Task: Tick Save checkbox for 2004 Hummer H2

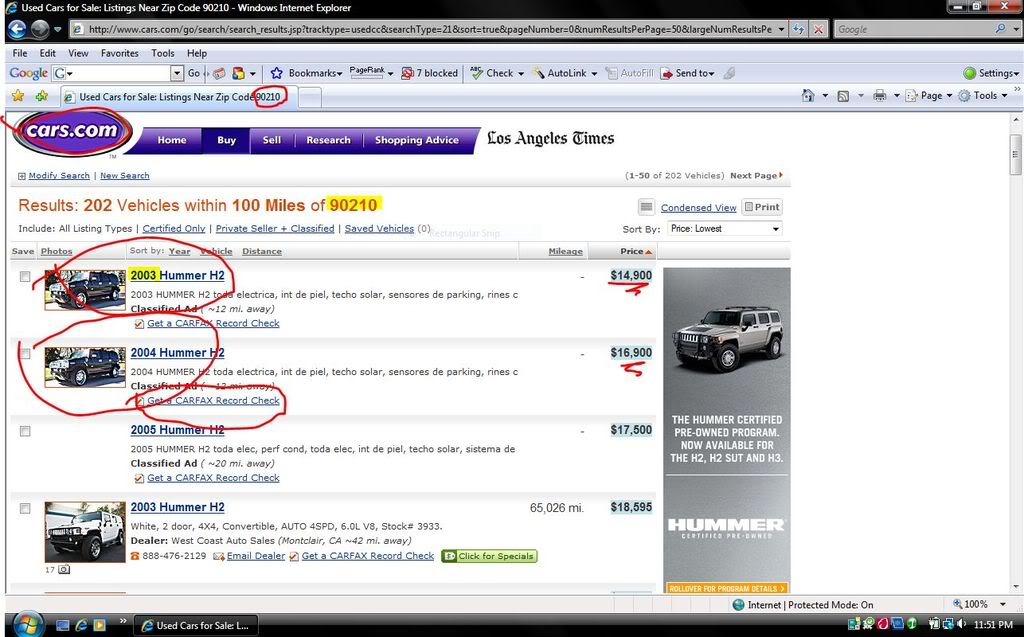Action: coord(25,353)
